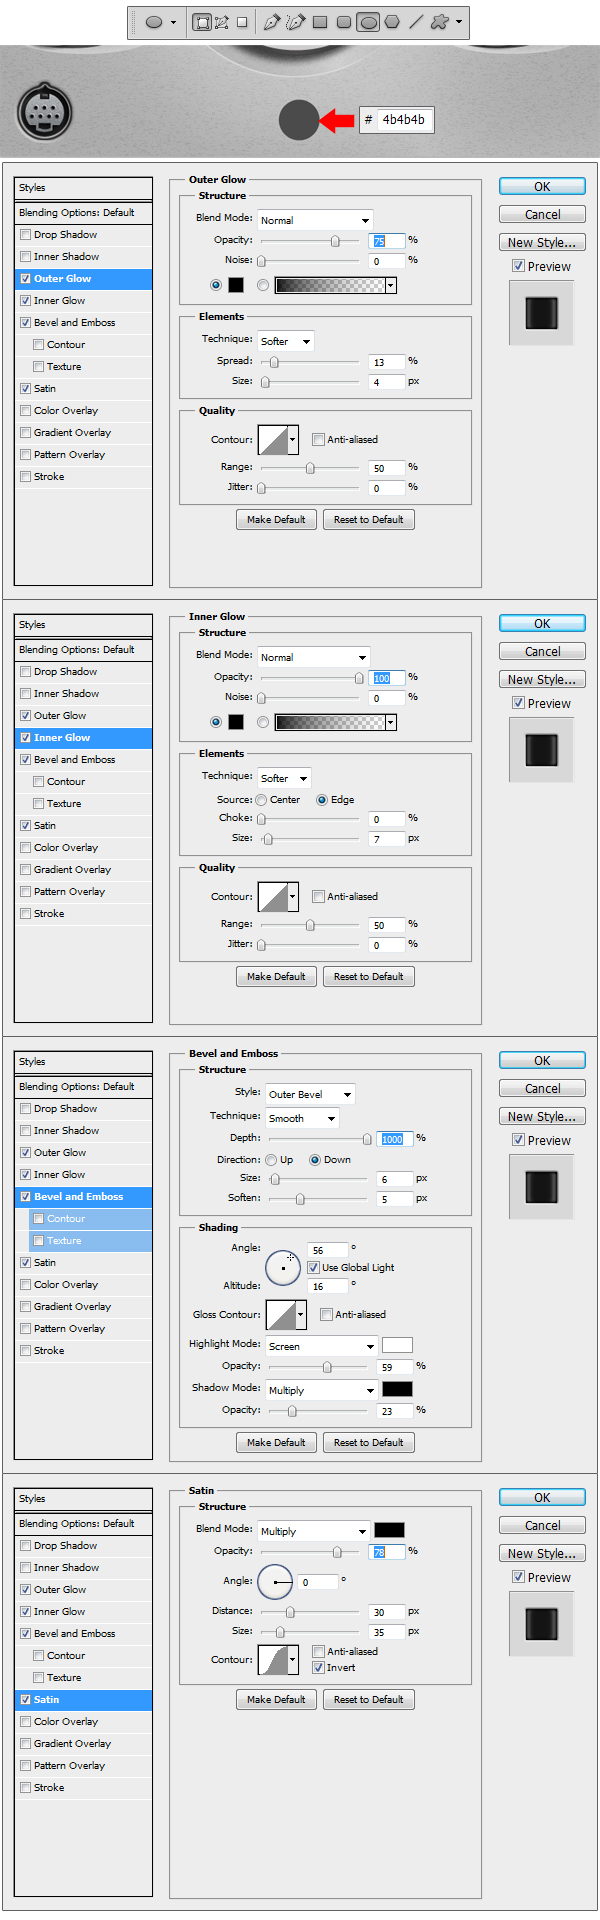Screen dimensions: 600x1920
Task: Expand the Bevel Style dropdown showing Outer Bevel
Action: pyautogui.click(x=309, y=1094)
